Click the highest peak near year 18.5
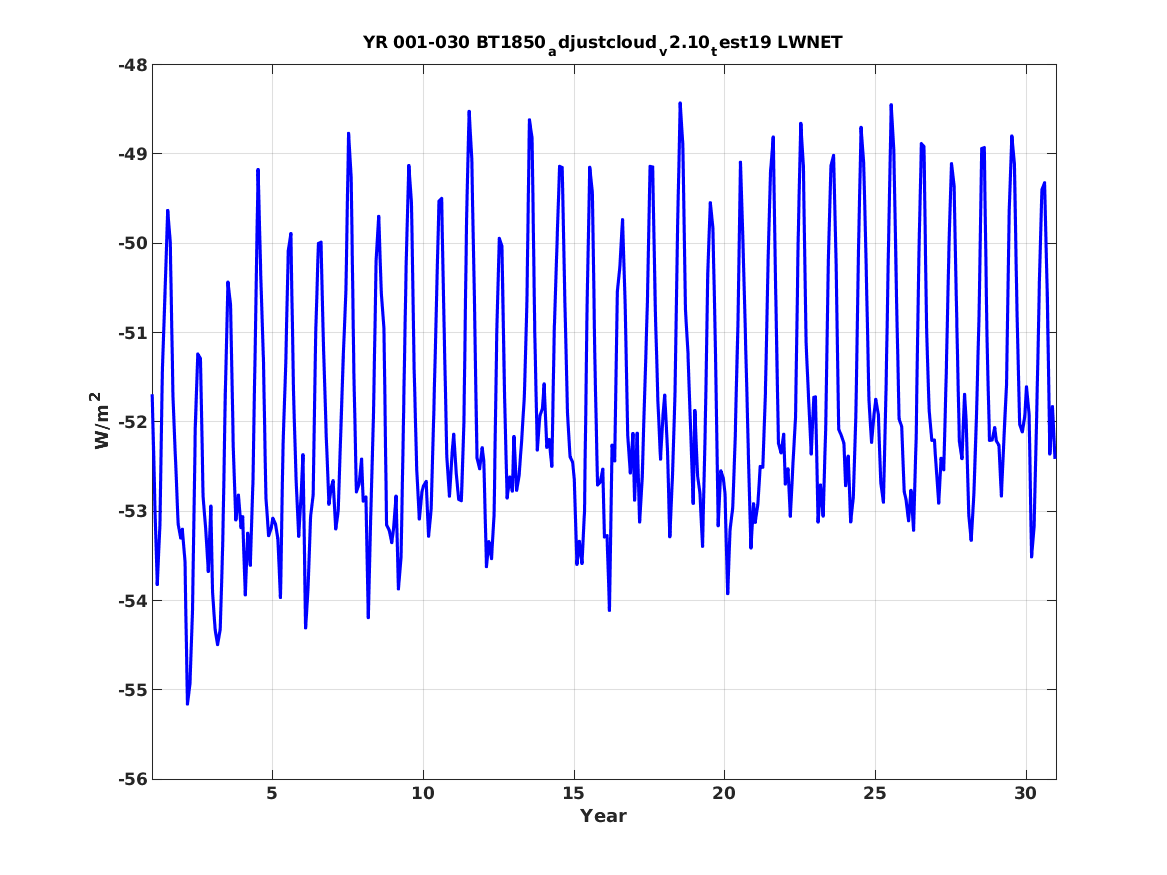Image resolution: width=1167 pixels, height=875 pixels. 680,103
